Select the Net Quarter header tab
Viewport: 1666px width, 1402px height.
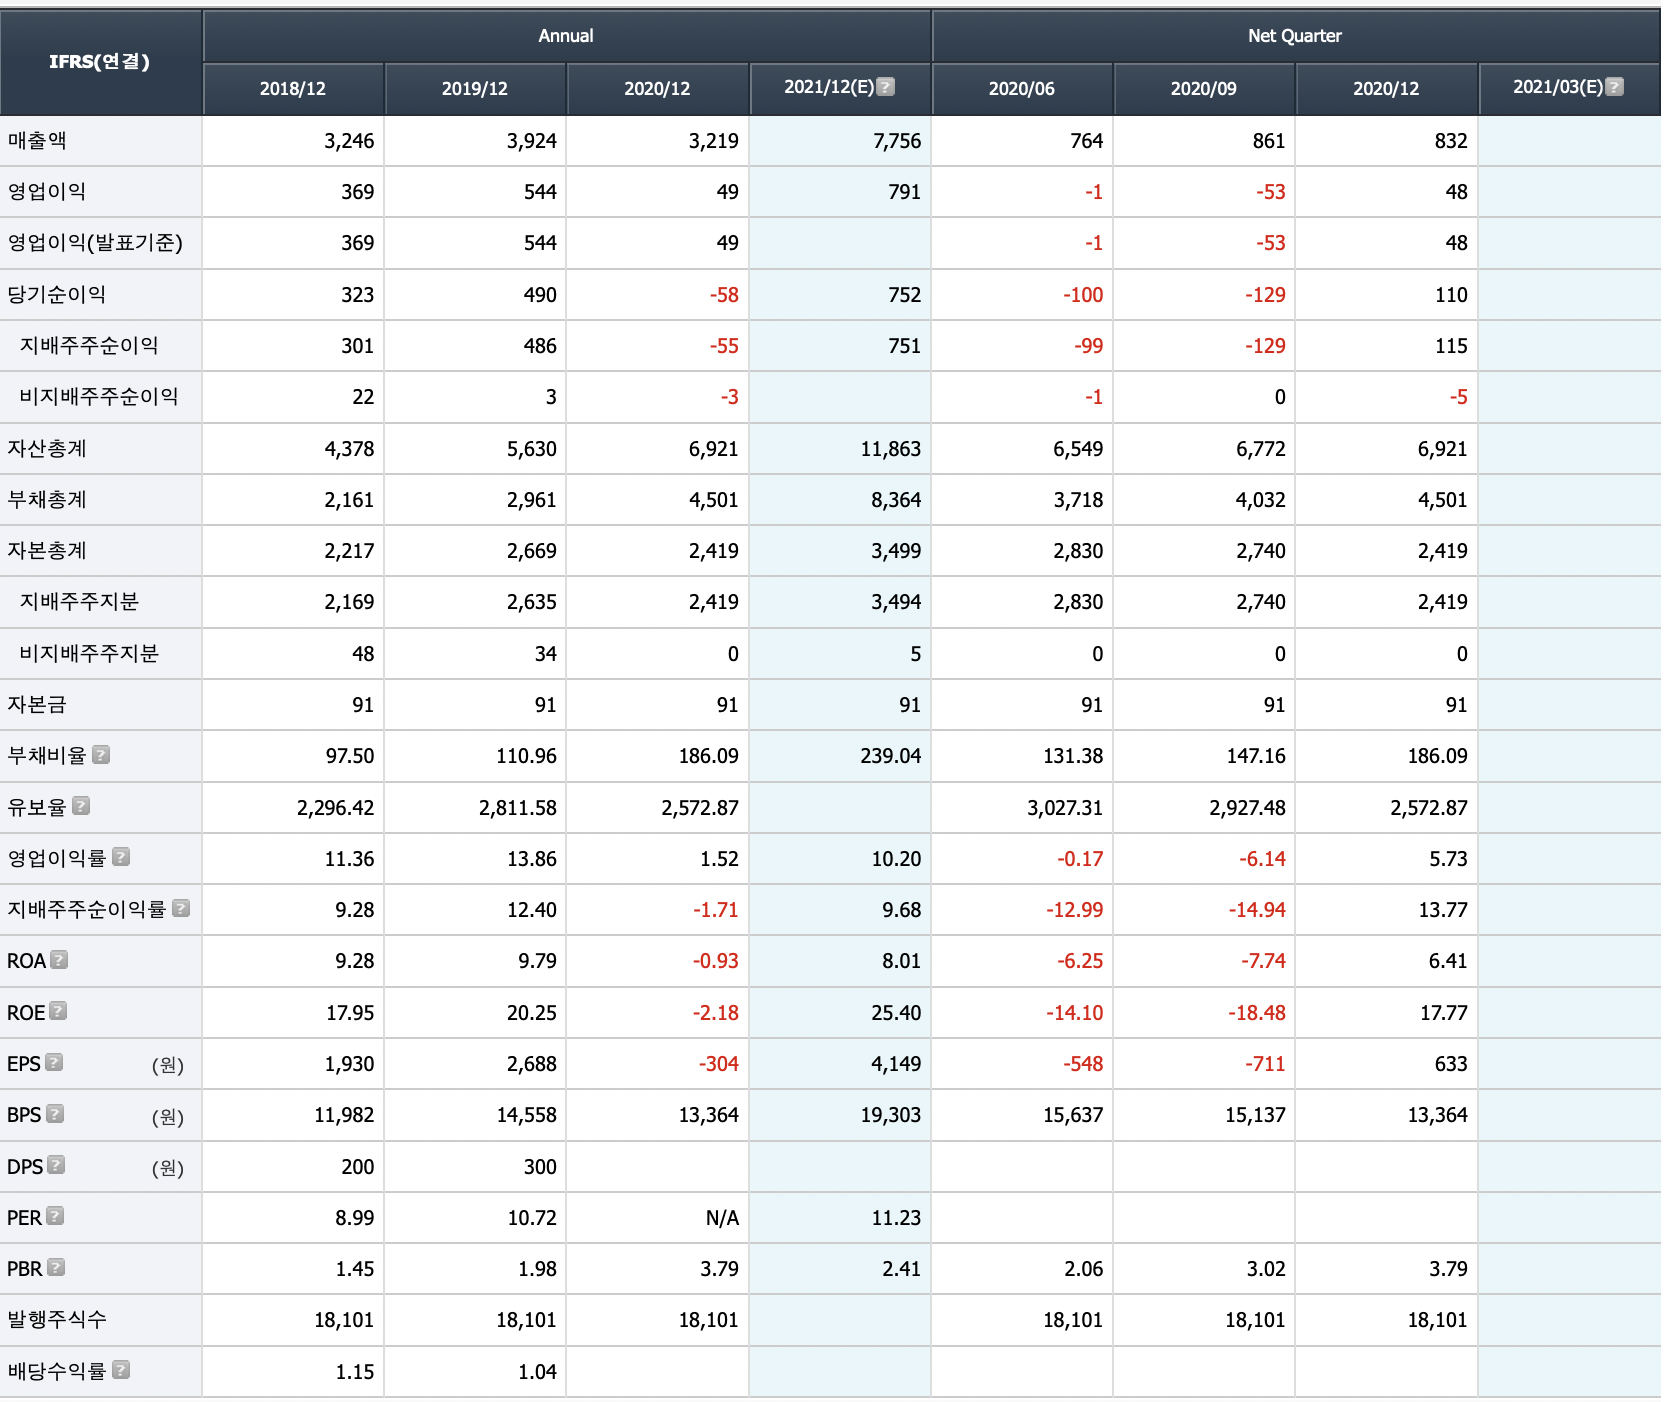pyautogui.click(x=1295, y=36)
